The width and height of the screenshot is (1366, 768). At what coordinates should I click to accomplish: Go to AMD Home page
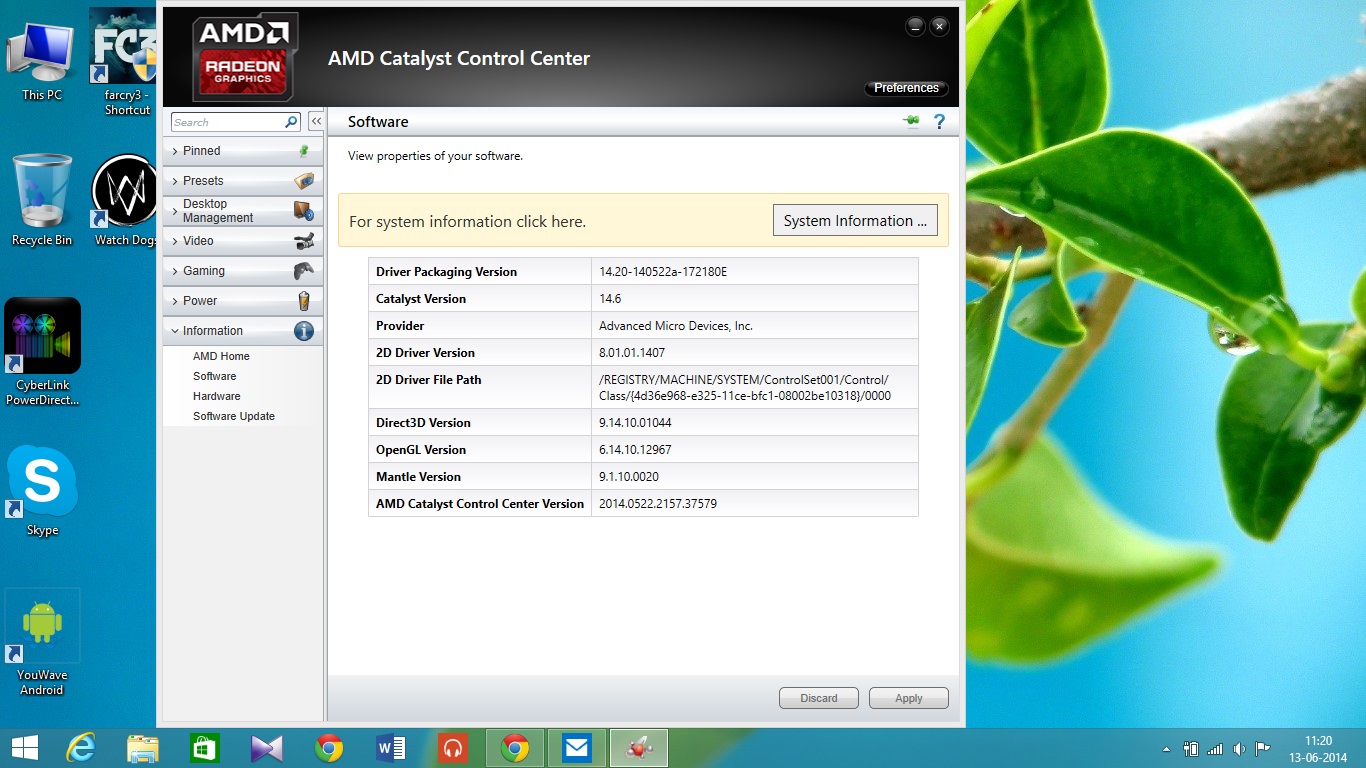tap(221, 356)
